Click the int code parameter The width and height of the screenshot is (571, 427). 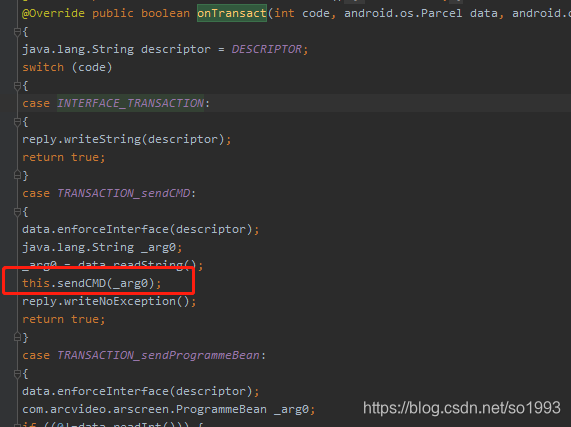click(302, 13)
